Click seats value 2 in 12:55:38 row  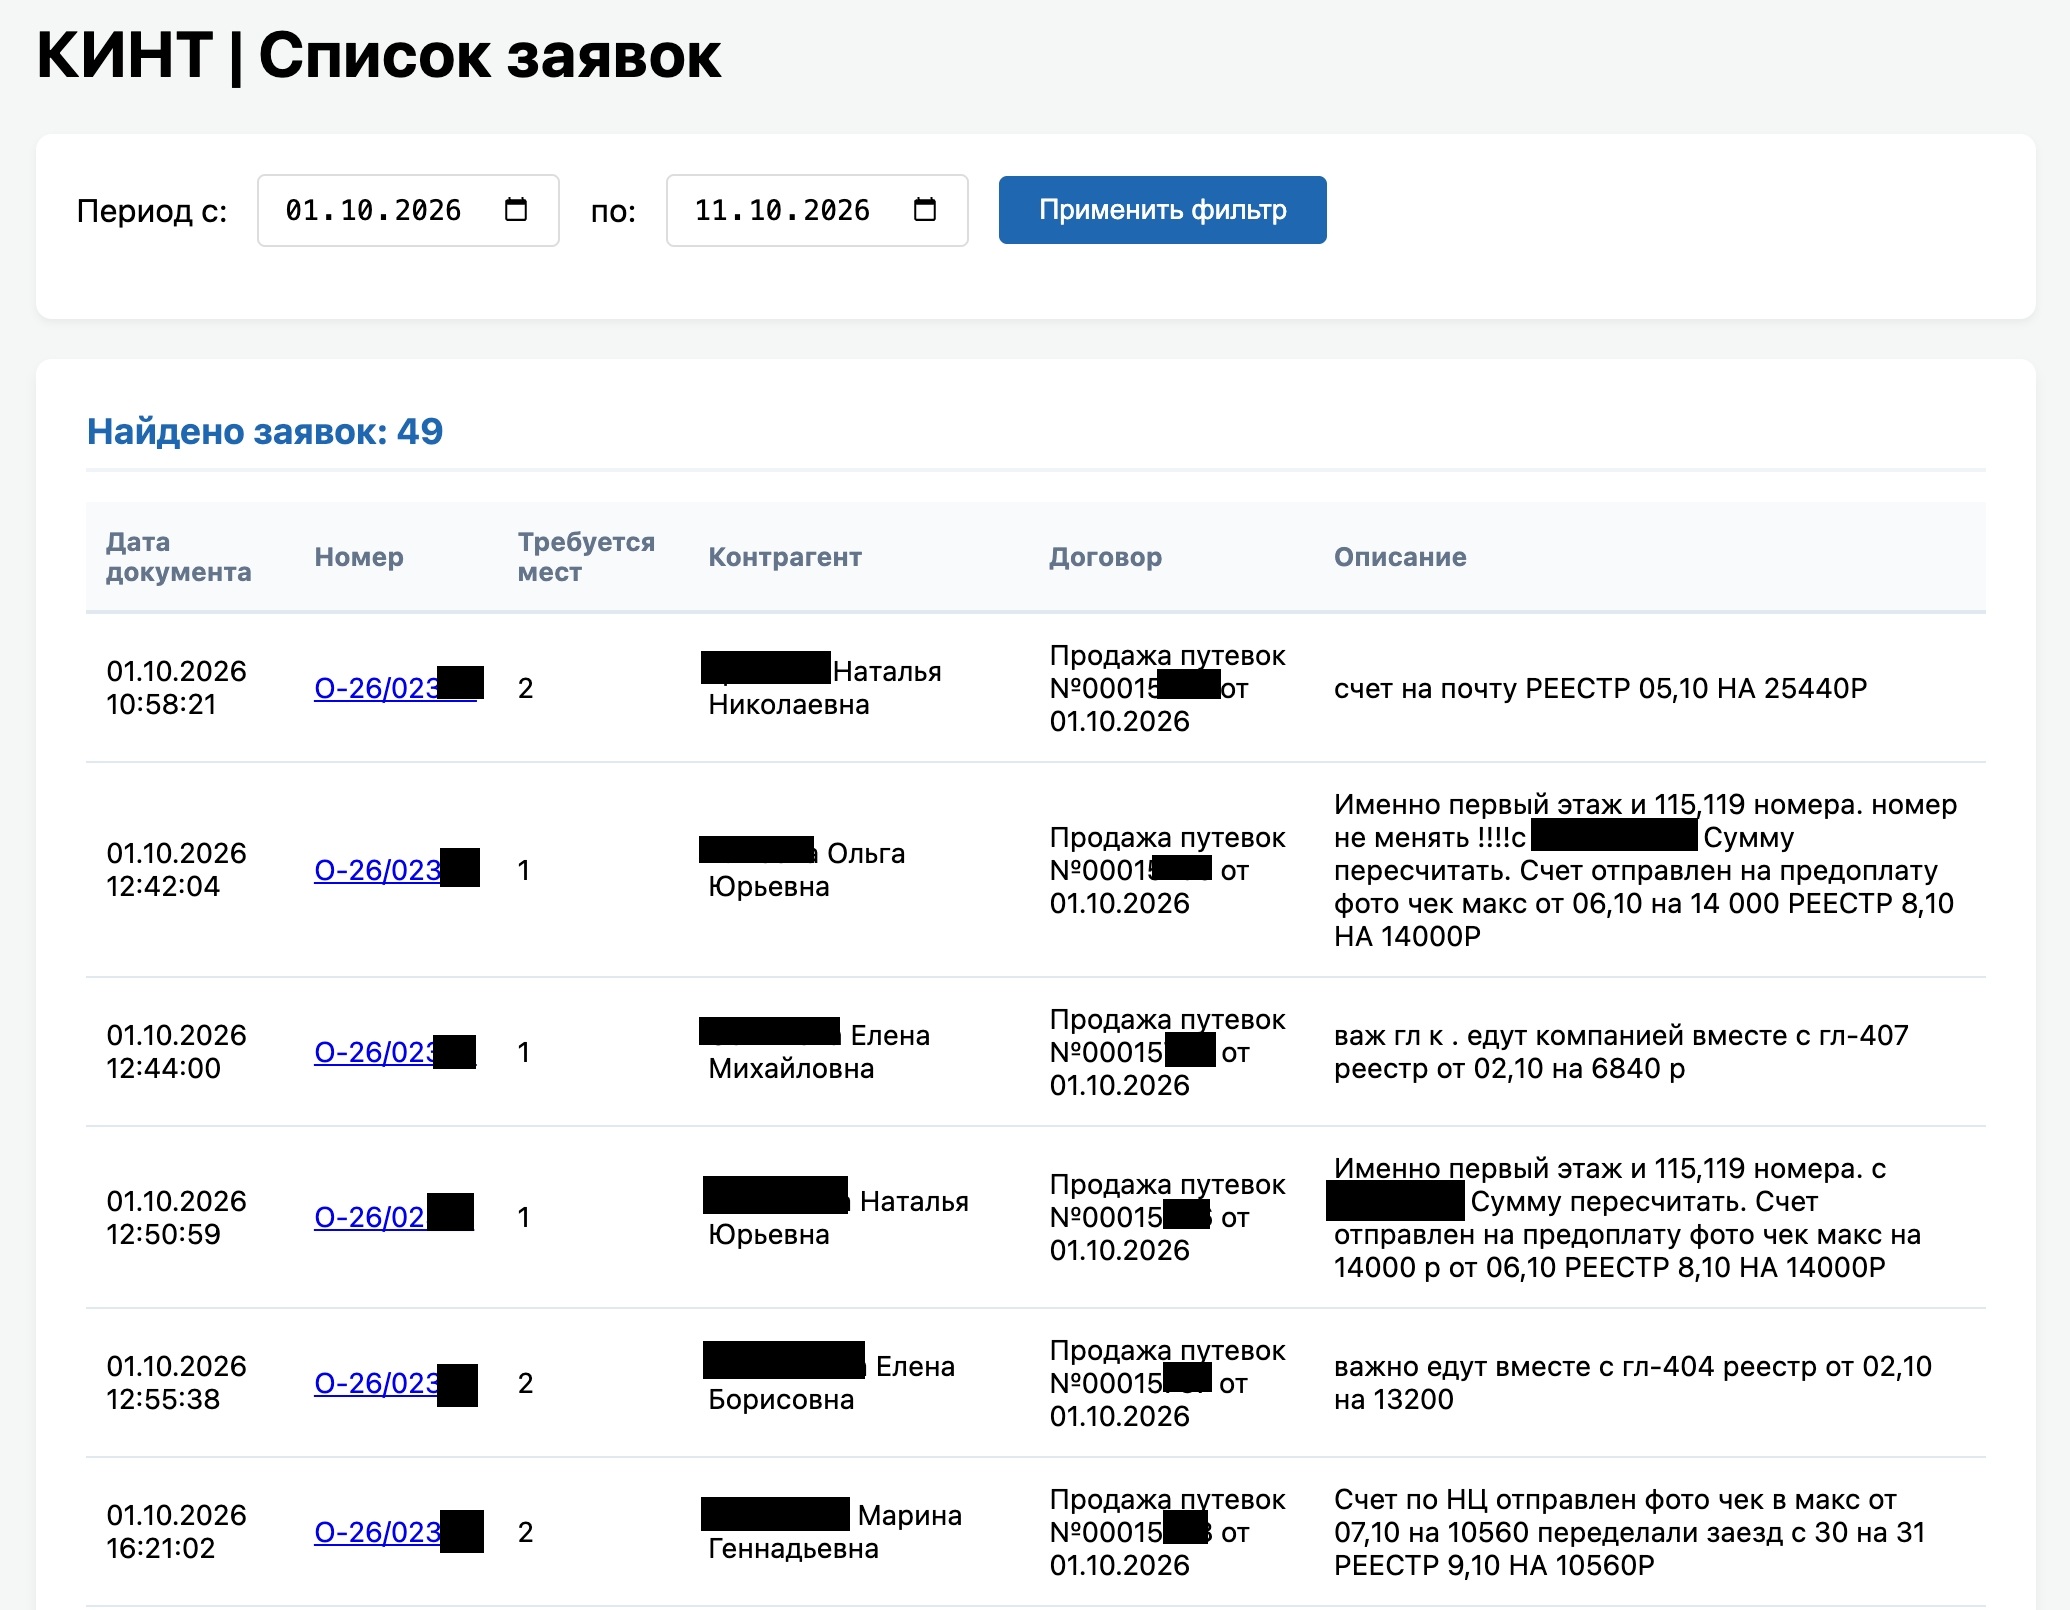pyautogui.click(x=525, y=1383)
